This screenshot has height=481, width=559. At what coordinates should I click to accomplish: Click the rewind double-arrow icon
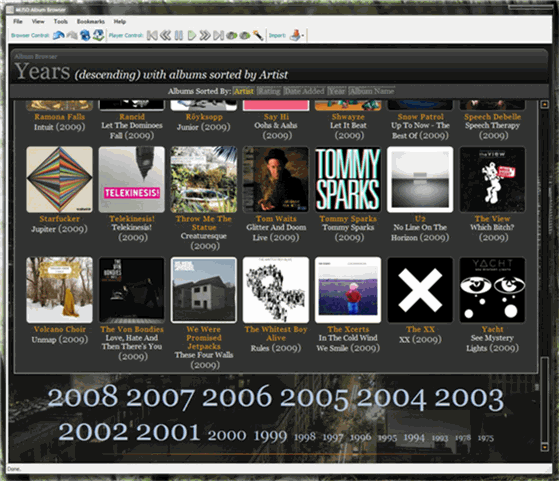tap(165, 35)
